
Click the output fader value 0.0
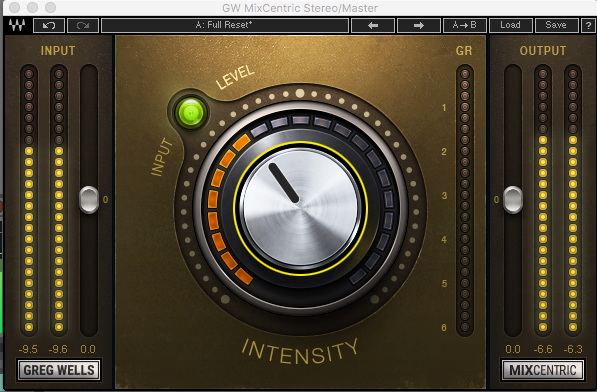(x=513, y=349)
